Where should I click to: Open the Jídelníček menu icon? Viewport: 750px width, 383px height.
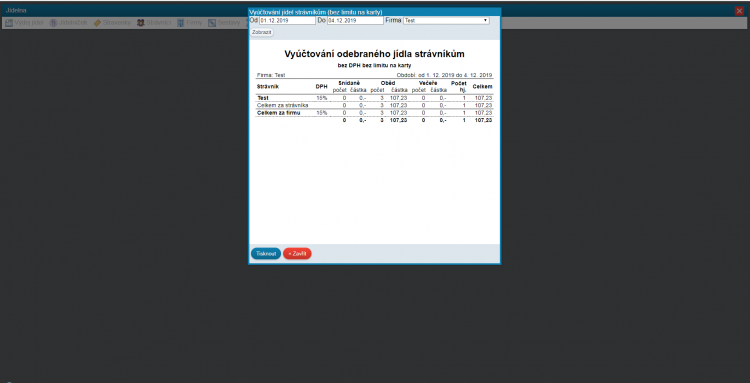coord(53,22)
